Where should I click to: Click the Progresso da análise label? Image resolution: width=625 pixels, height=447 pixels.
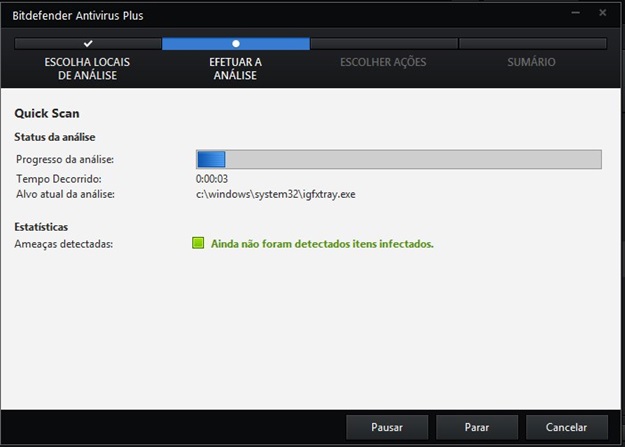coord(65,160)
